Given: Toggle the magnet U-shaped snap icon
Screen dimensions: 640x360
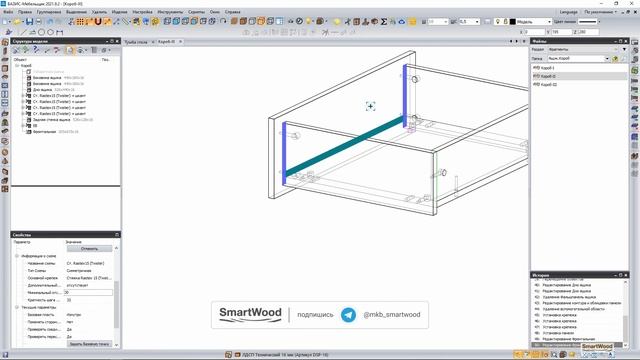Looking at the screenshot, I should pos(98,22).
